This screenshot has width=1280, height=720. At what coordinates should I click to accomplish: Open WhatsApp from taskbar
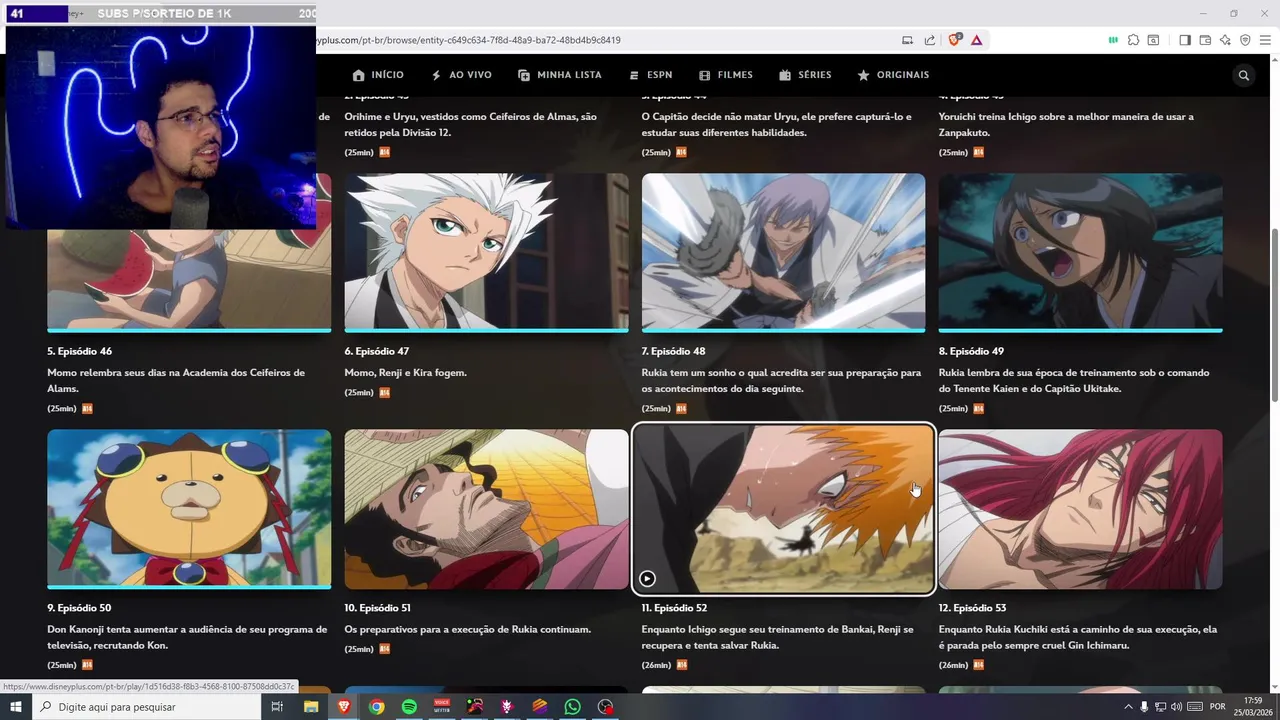572,707
